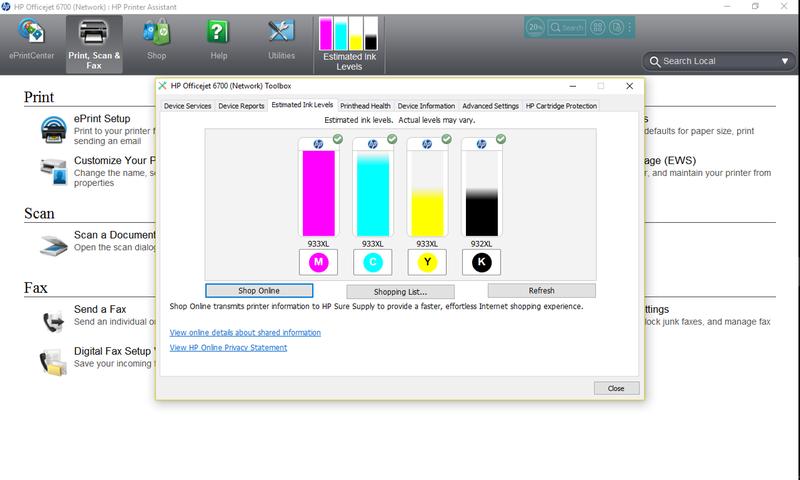The height and width of the screenshot is (480, 800).
Task: Click the magenta ink level bar
Action: [x=318, y=193]
